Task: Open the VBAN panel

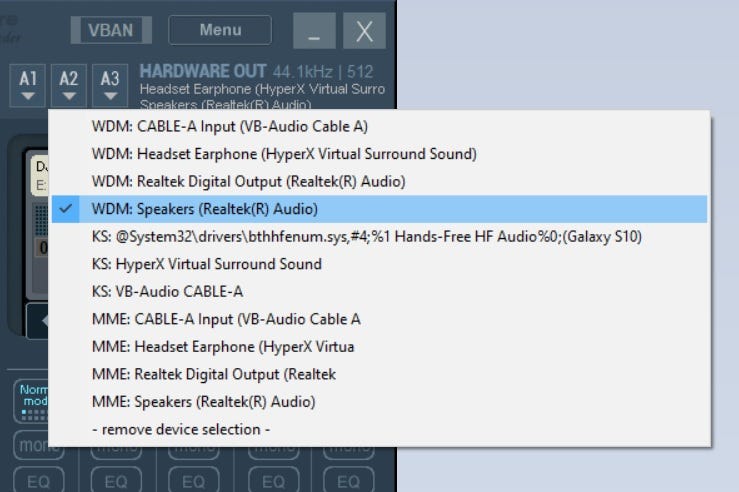Action: tap(111, 30)
